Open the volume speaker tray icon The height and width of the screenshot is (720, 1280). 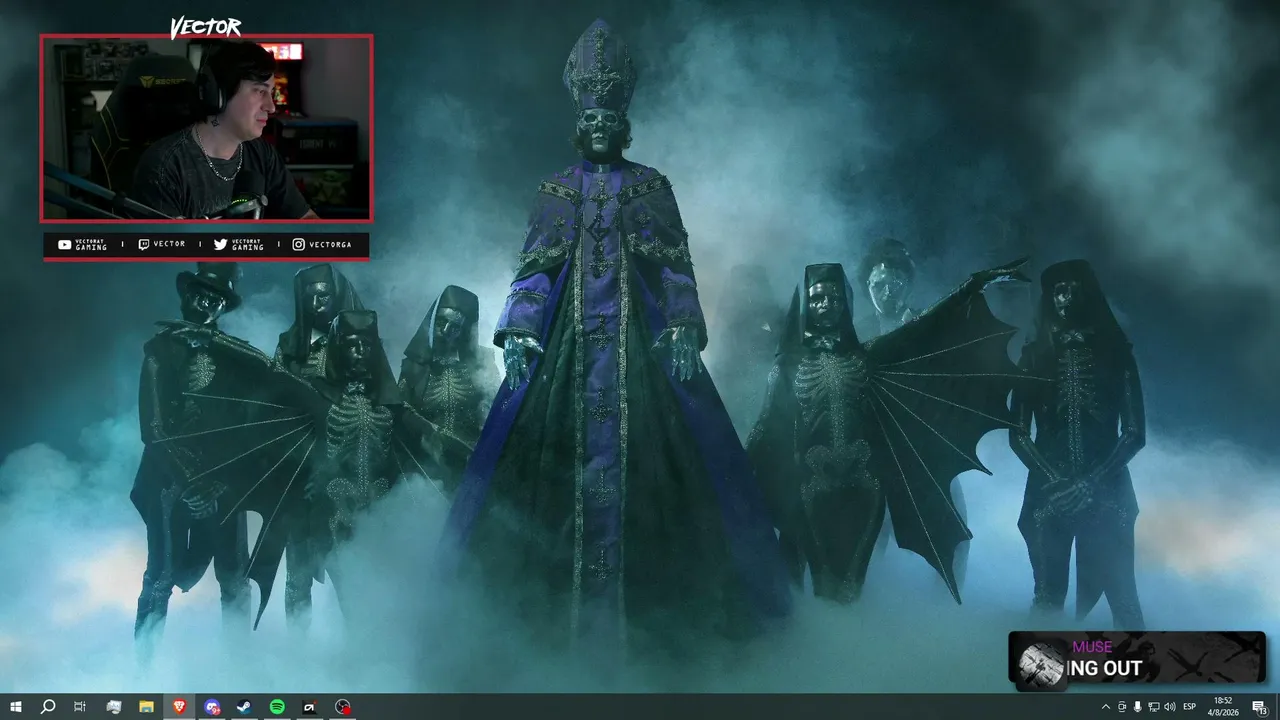click(x=1169, y=707)
